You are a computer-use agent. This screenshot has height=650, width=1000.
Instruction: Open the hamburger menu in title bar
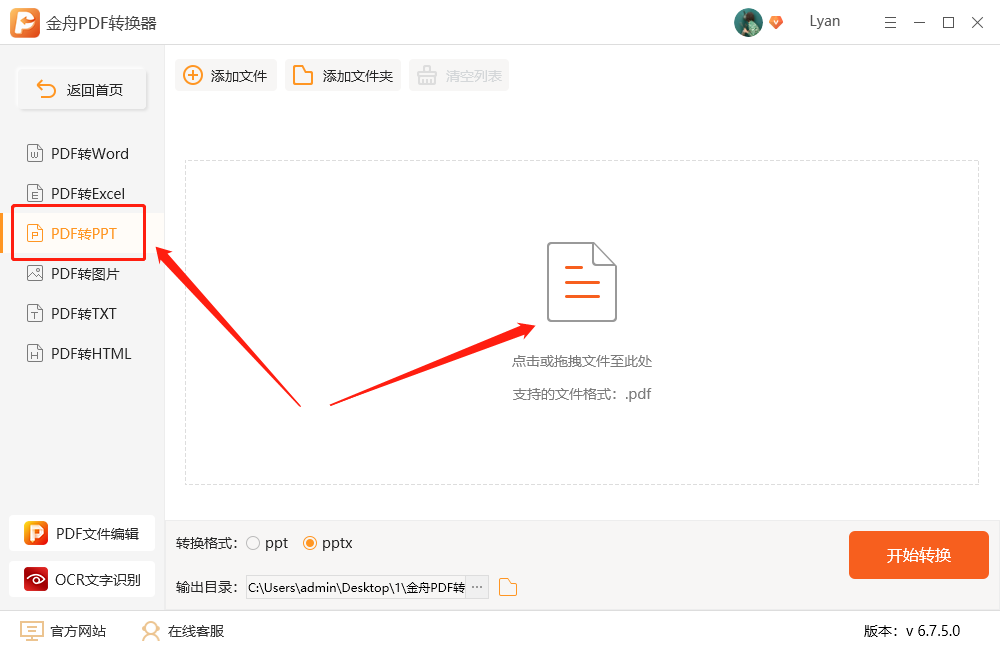coord(890,23)
